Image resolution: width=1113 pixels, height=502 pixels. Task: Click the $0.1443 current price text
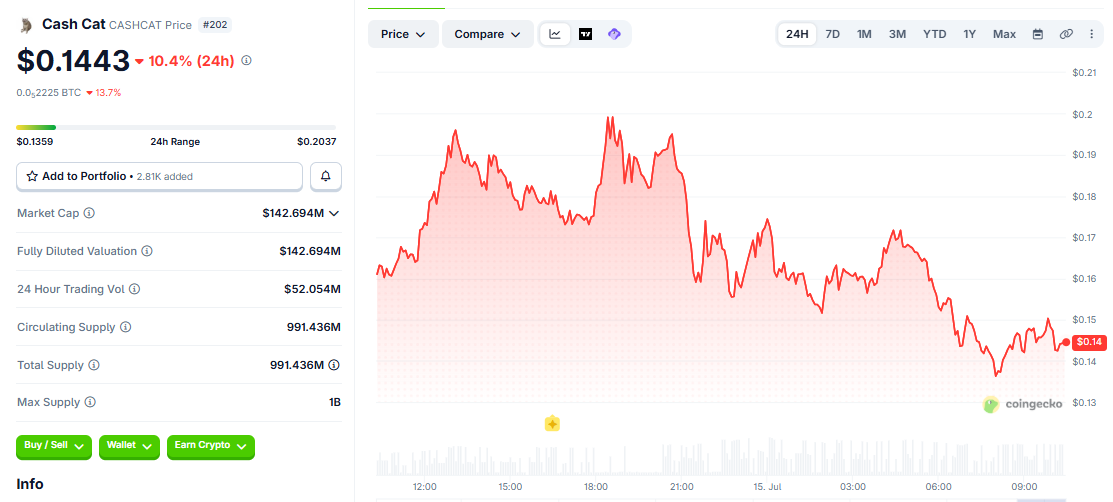[x=73, y=61]
